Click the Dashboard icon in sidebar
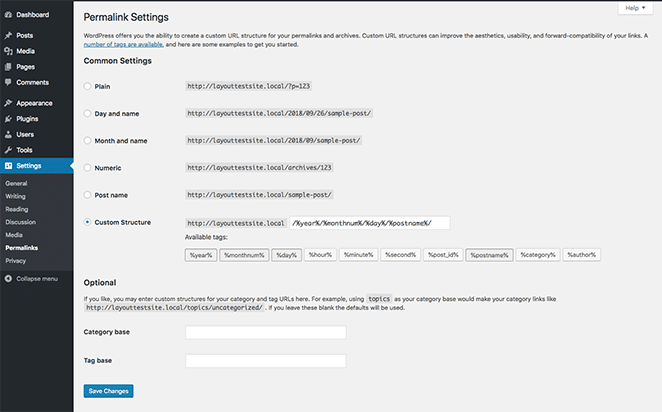This screenshot has width=662, height=412. [8, 15]
